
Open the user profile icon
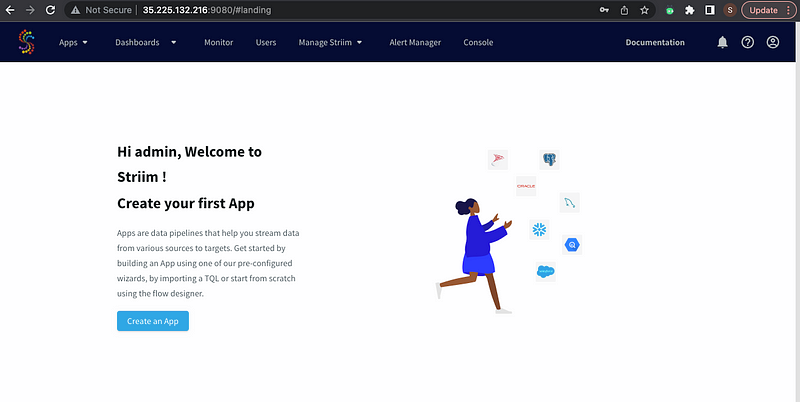click(773, 42)
